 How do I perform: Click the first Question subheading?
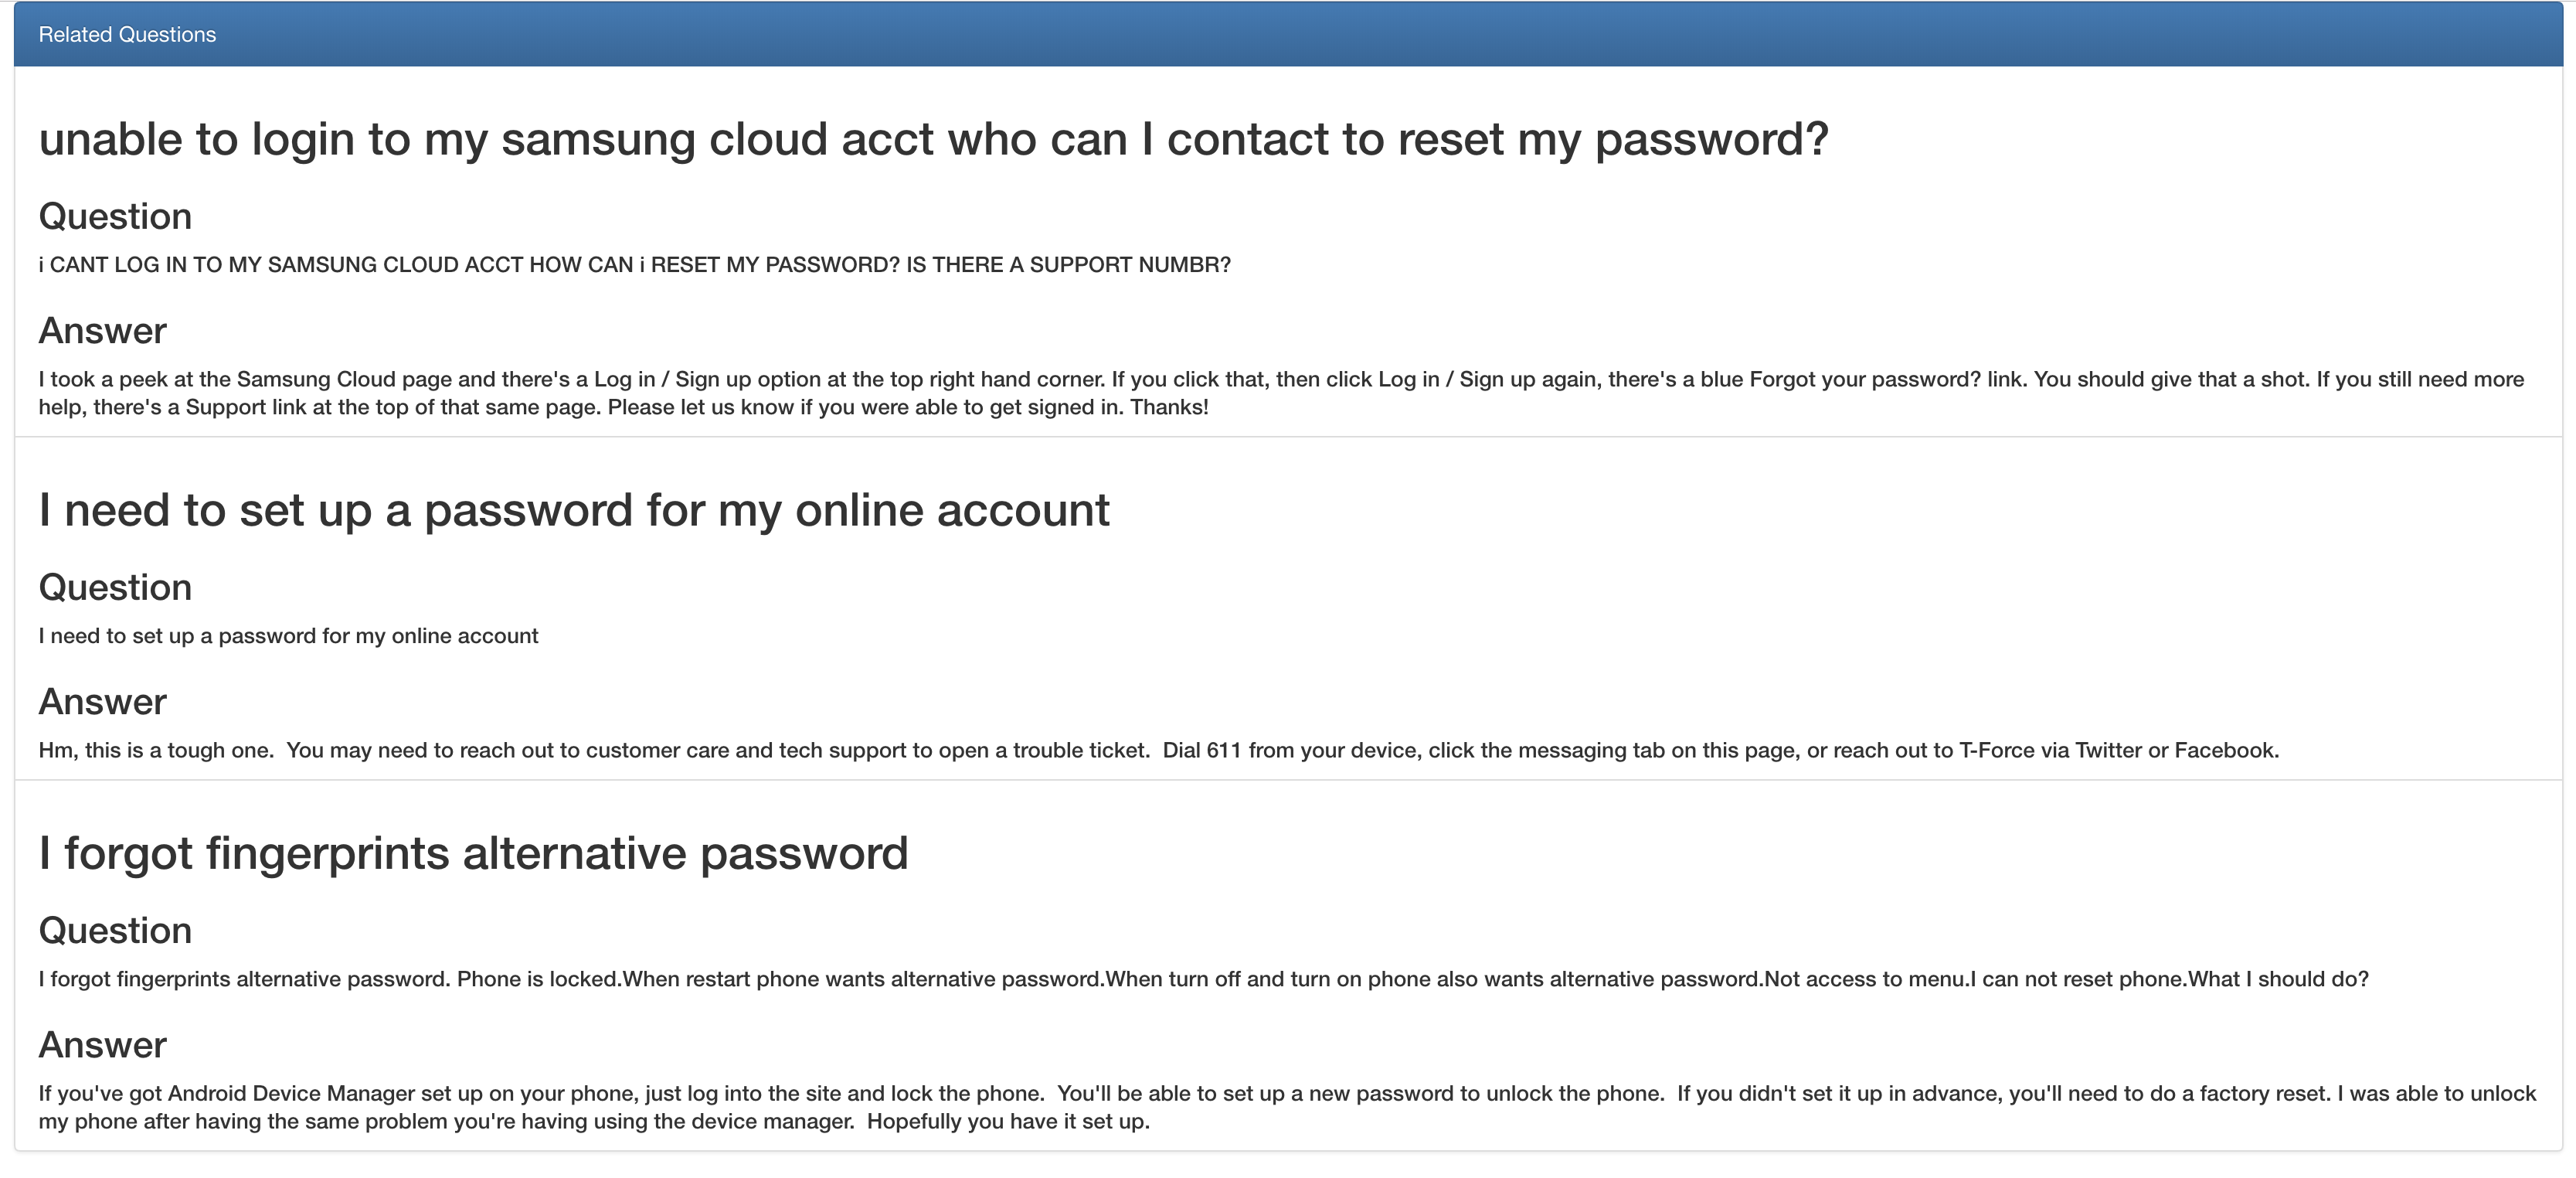pos(115,217)
